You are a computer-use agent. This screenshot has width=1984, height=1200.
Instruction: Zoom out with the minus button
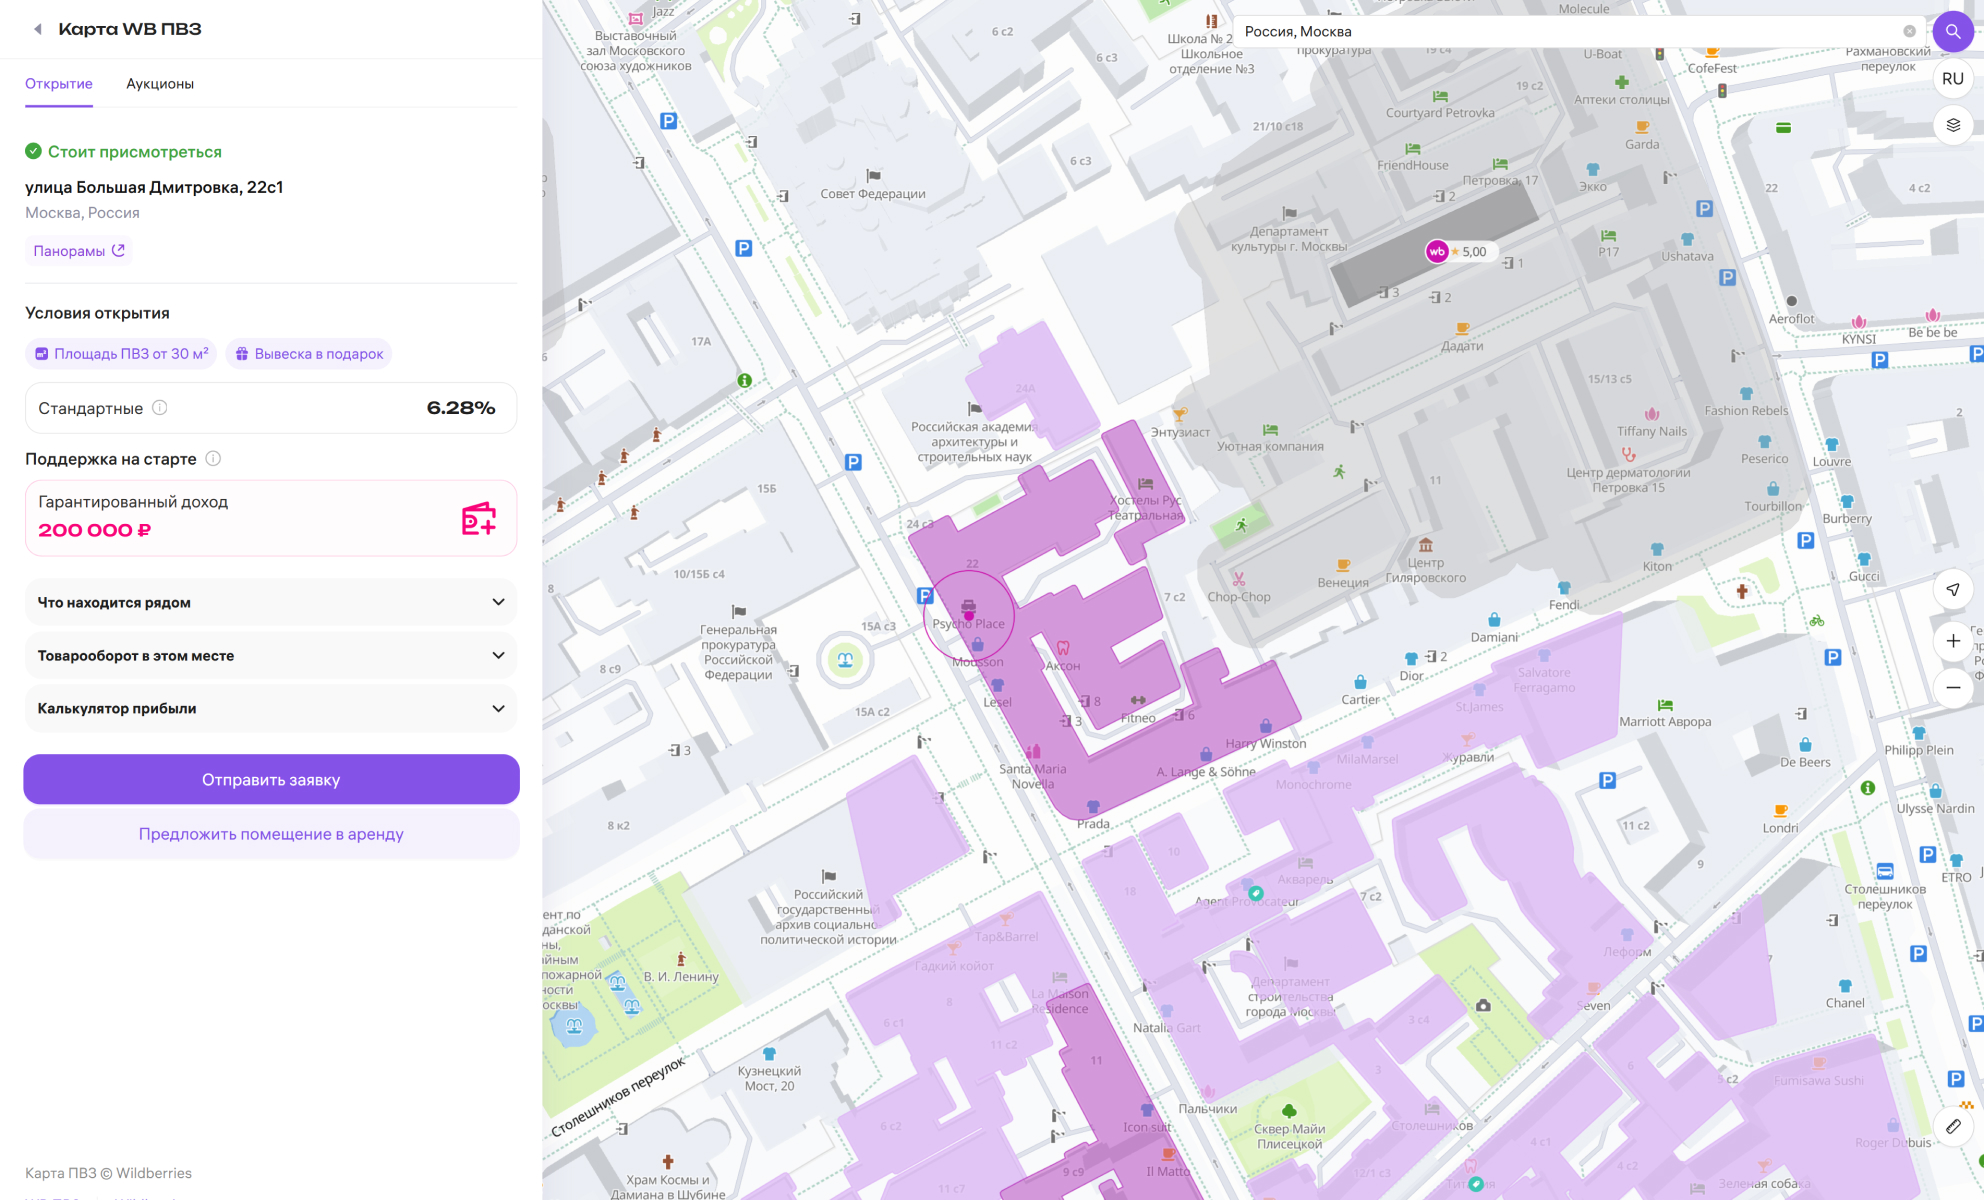tap(1952, 688)
